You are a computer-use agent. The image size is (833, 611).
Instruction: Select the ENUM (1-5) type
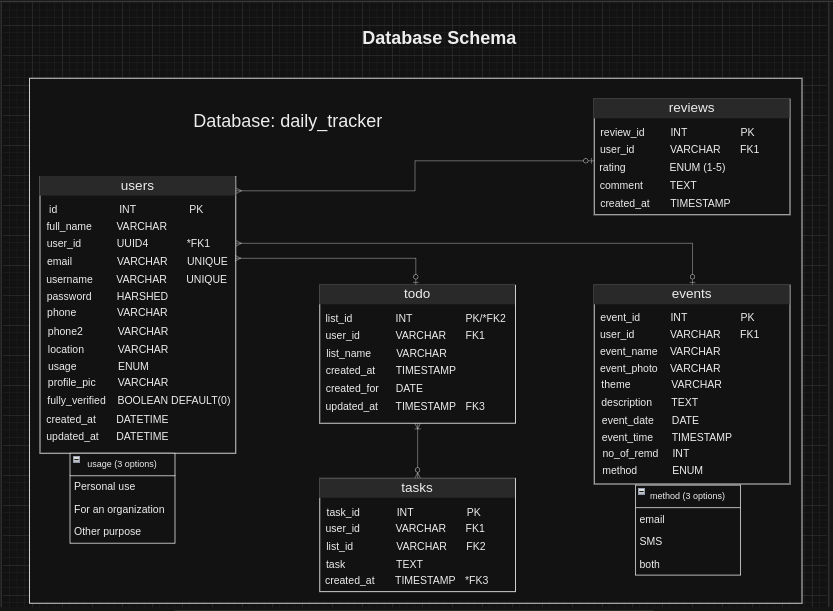click(697, 167)
